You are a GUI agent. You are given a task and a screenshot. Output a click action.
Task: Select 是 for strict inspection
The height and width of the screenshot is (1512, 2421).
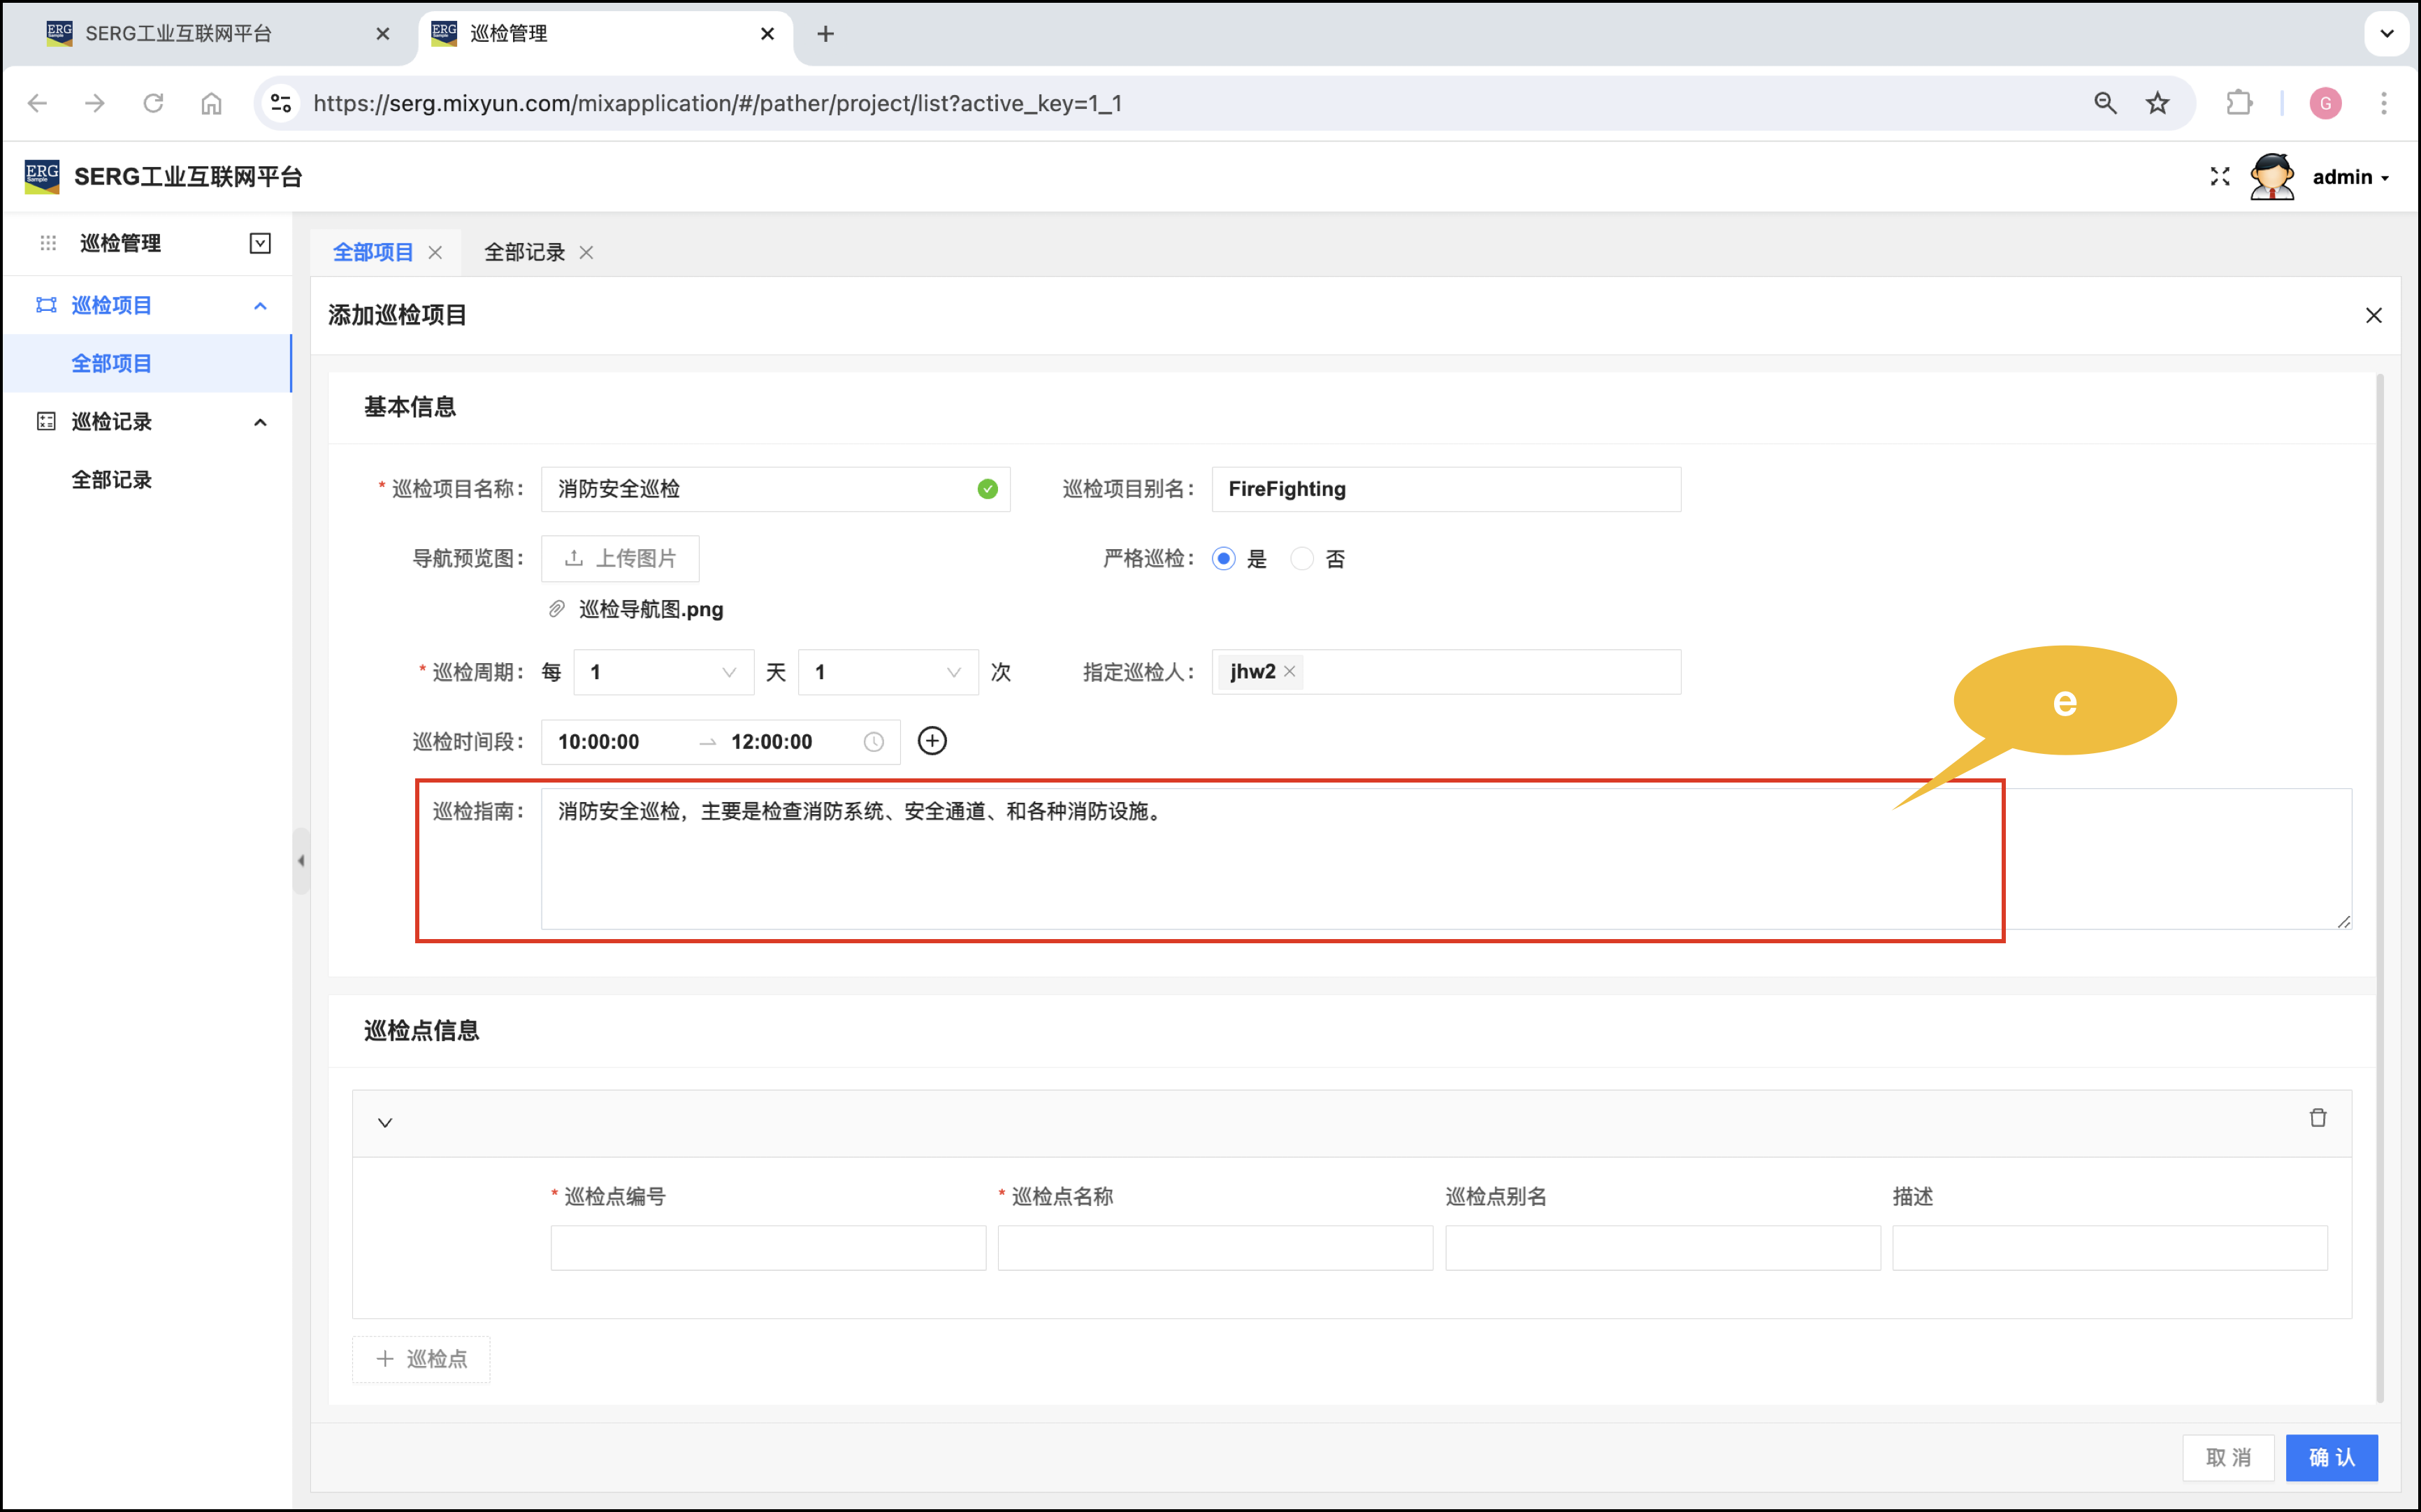(1223, 559)
